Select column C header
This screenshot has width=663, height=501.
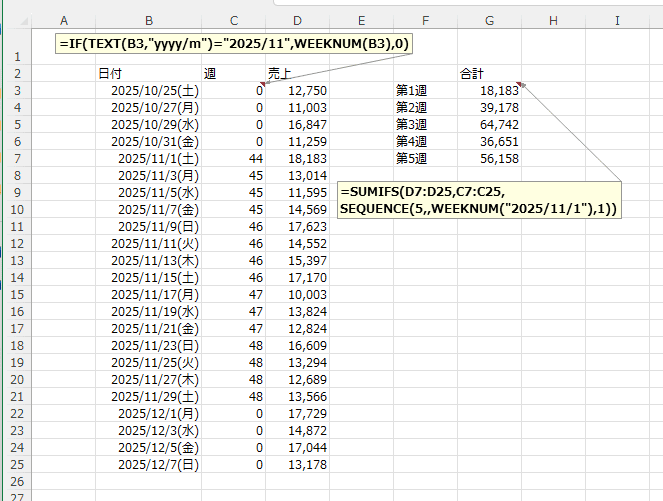234,20
